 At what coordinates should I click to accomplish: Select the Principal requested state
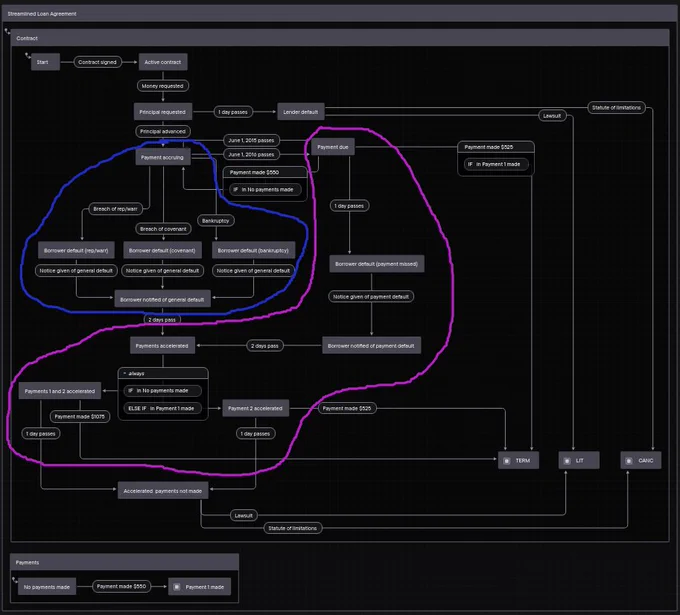tap(163, 112)
